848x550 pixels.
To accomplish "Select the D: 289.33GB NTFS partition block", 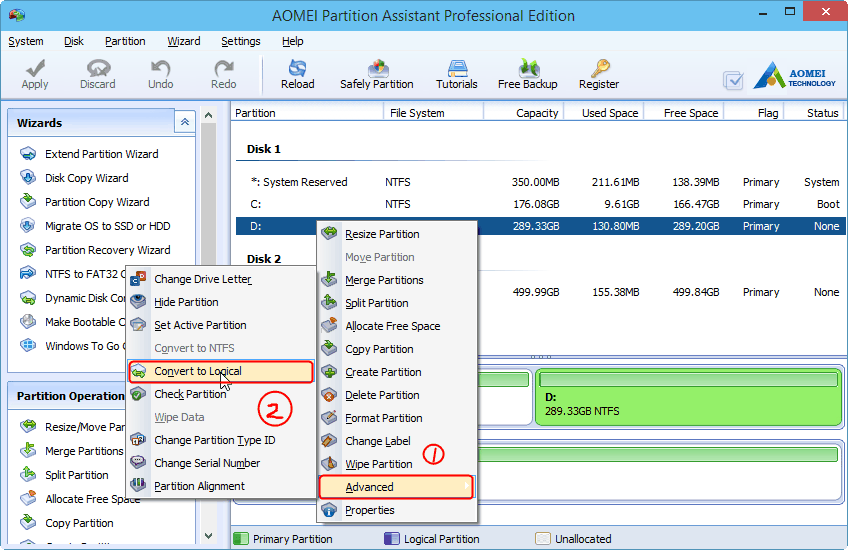I will (x=688, y=398).
